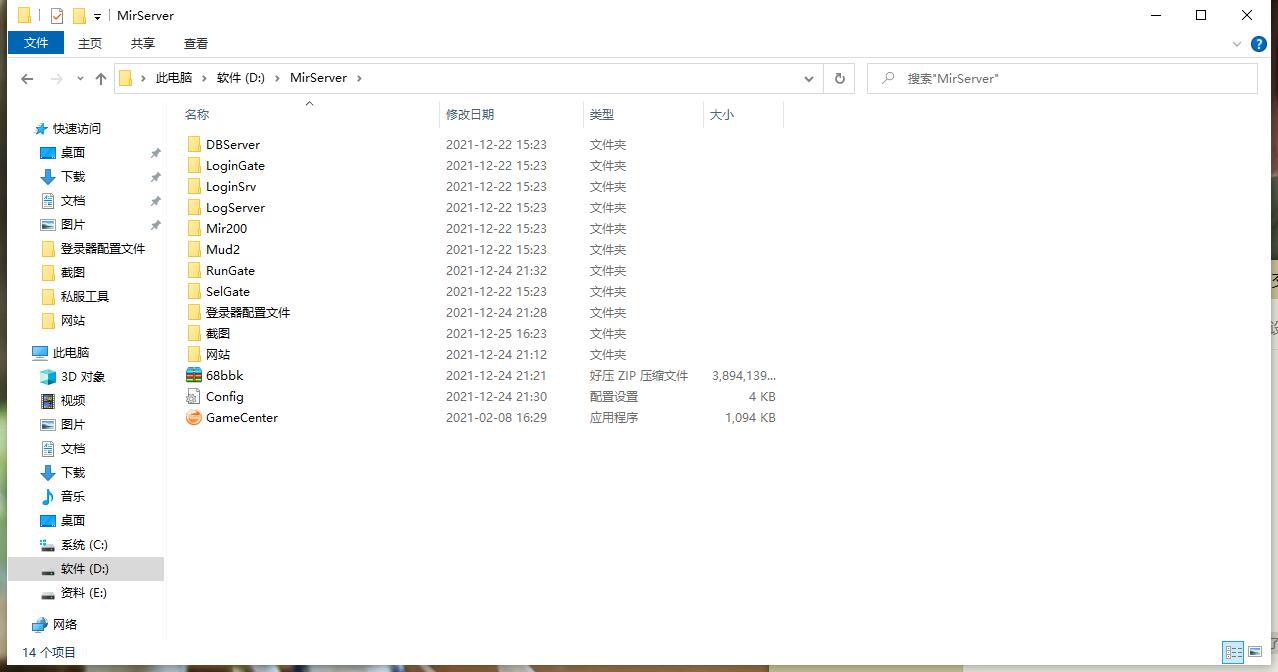The image size is (1278, 672).
Task: Open the properties icon in quick access toolbar
Action: (x=57, y=16)
